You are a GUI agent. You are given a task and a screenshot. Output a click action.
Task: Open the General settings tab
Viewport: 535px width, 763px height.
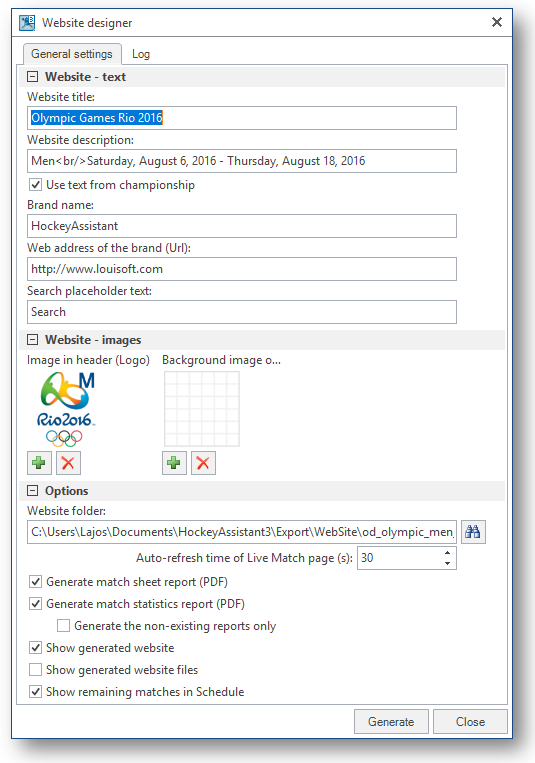tap(72, 54)
